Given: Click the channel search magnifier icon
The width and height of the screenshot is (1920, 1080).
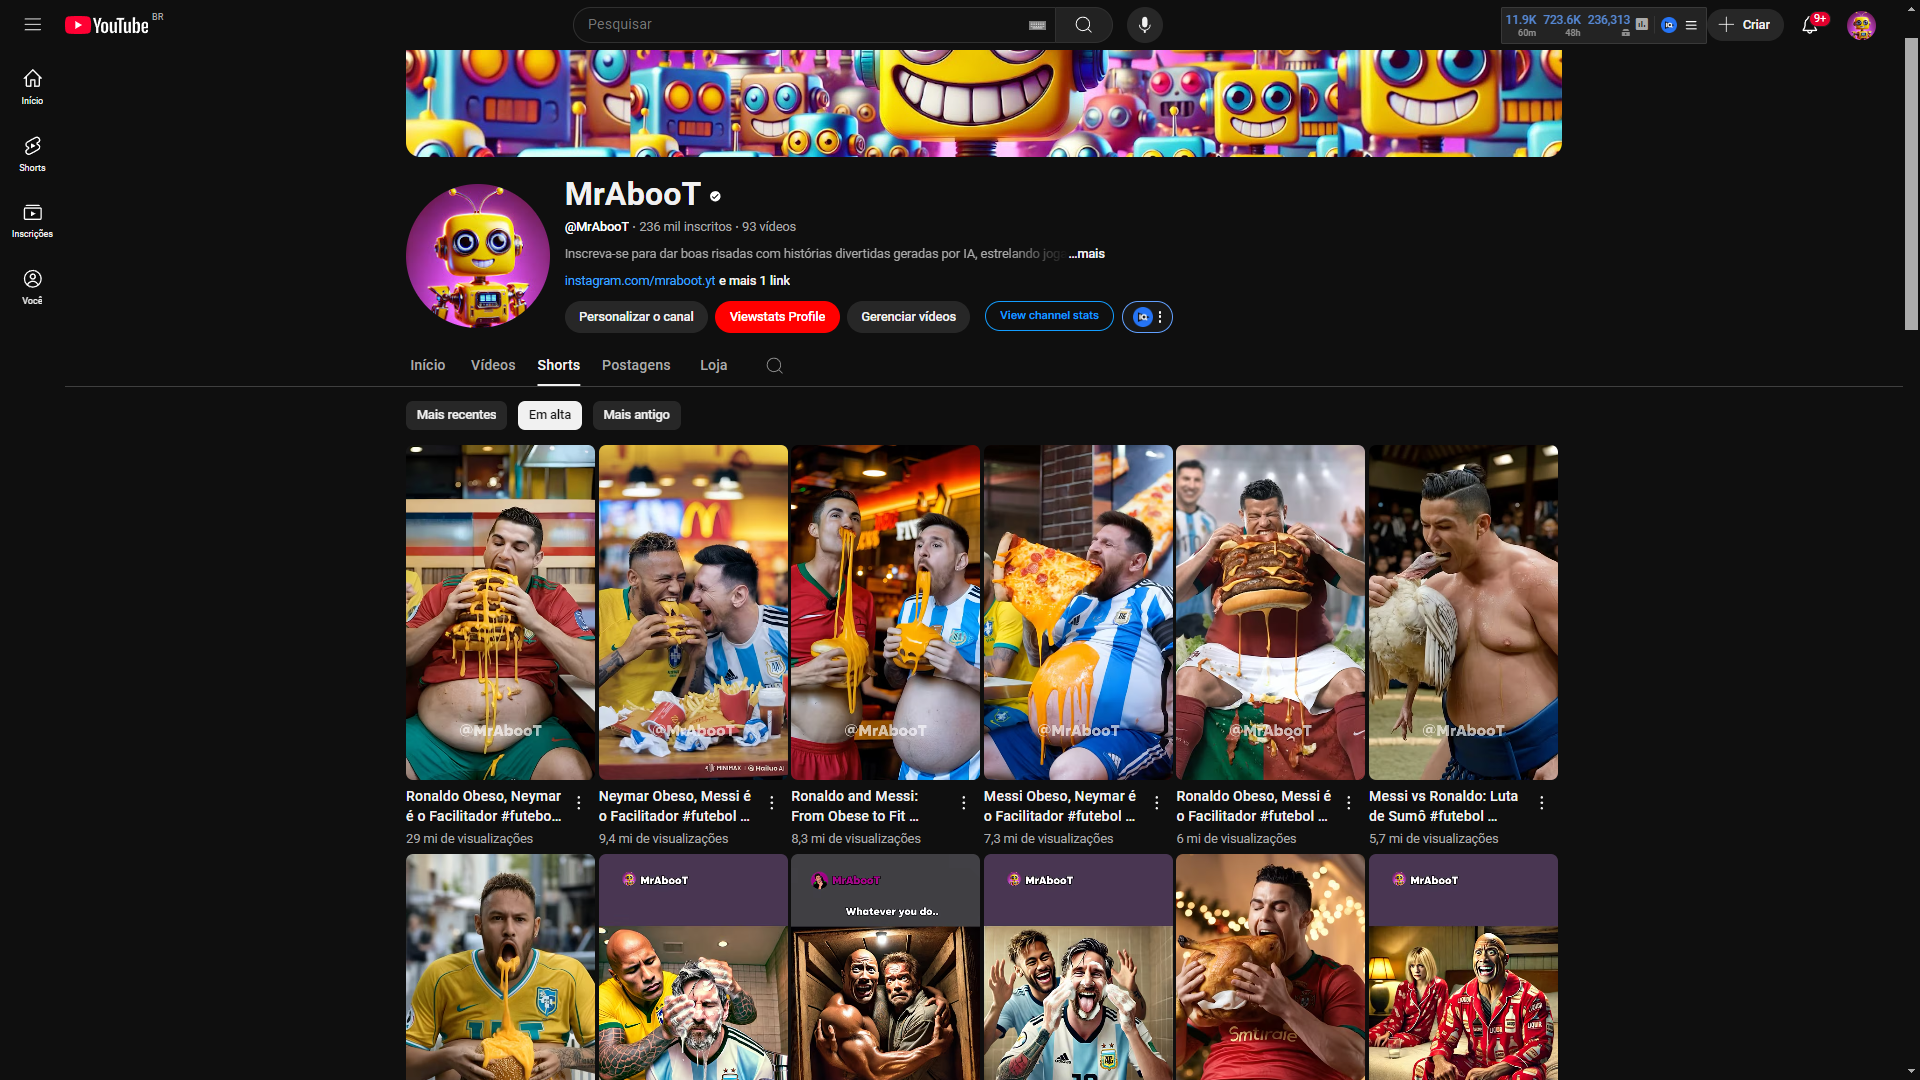Looking at the screenshot, I should [x=774, y=365].
